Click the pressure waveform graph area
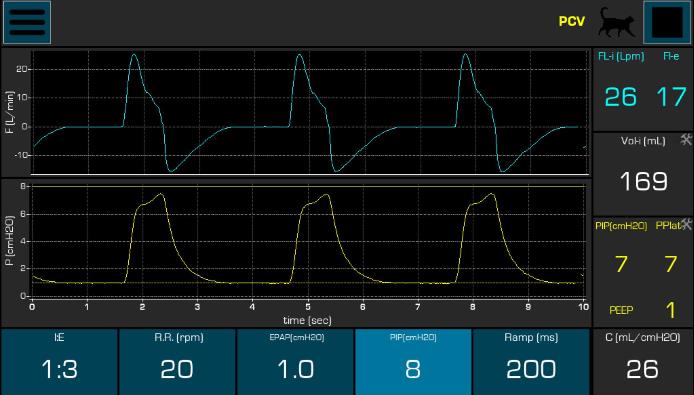Screen dimensions: 694x395 coord(308,241)
